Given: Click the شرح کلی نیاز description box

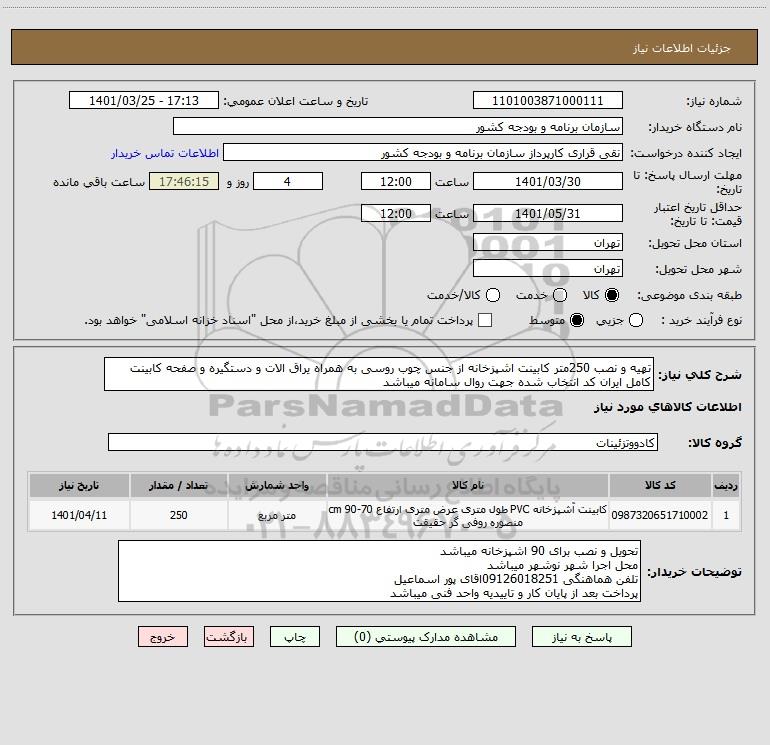Looking at the screenshot, I should [x=379, y=375].
